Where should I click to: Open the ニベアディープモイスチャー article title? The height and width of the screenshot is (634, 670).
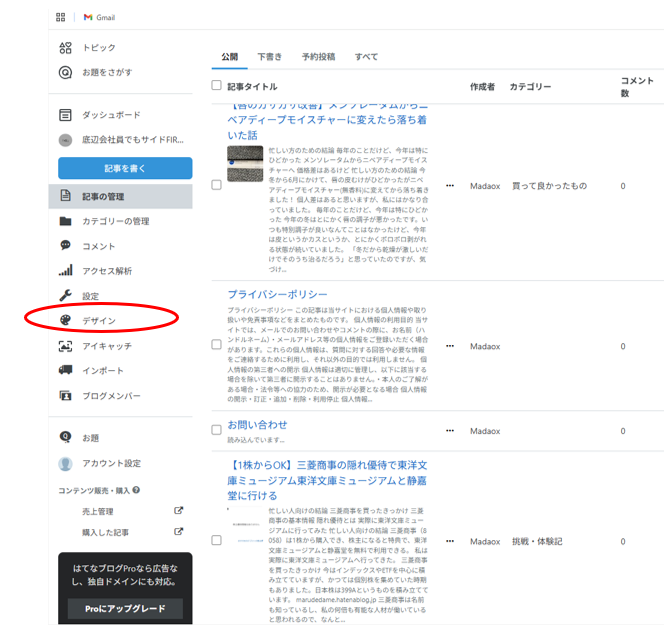[327, 122]
